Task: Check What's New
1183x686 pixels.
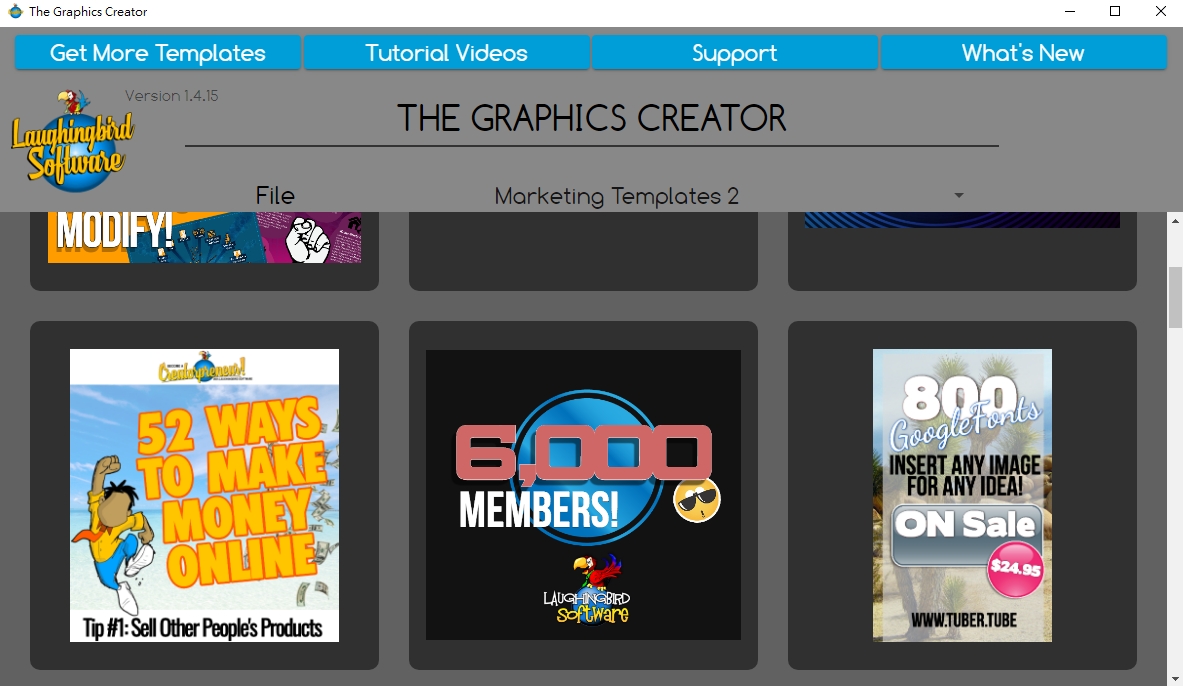Action: click(x=1024, y=53)
